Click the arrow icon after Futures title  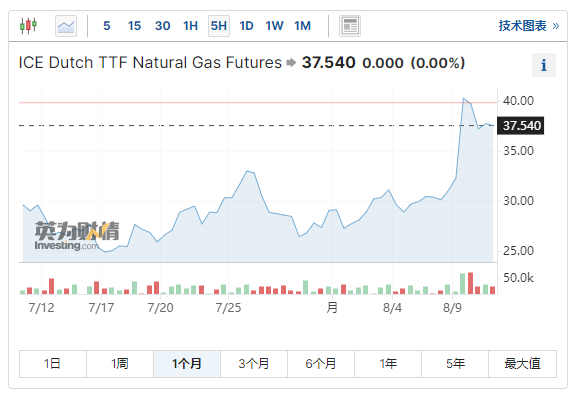[291, 63]
